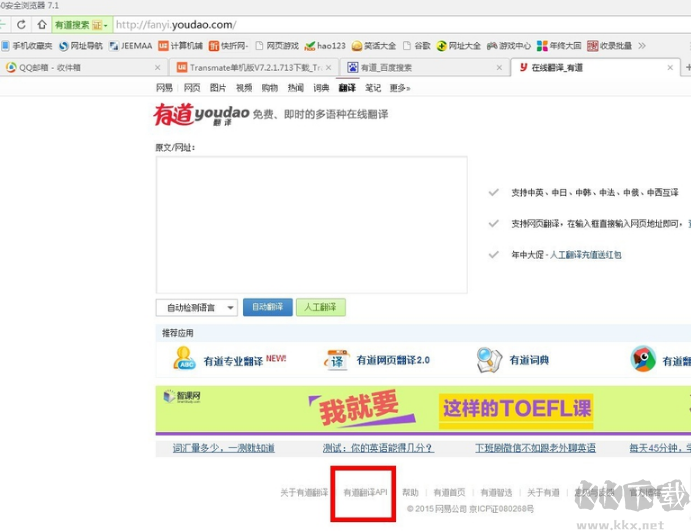
Task: Open the parrot app icon
Action: pos(643,359)
